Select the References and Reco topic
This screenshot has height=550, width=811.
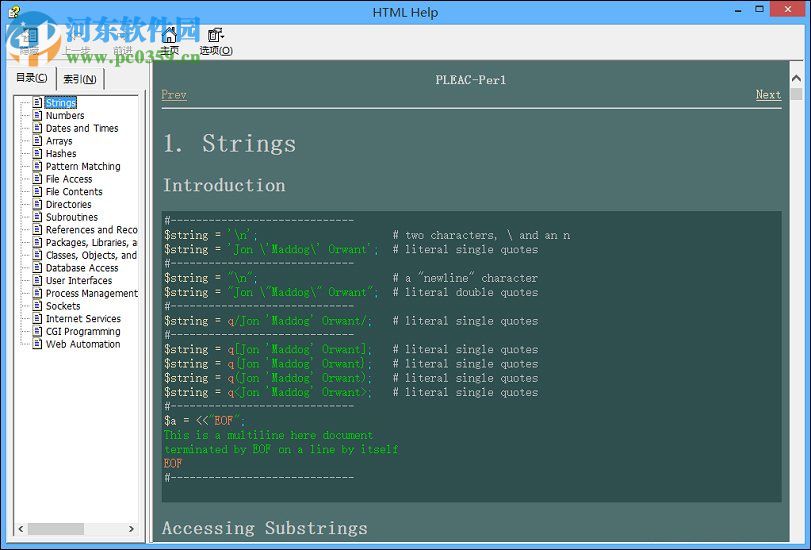(92, 230)
